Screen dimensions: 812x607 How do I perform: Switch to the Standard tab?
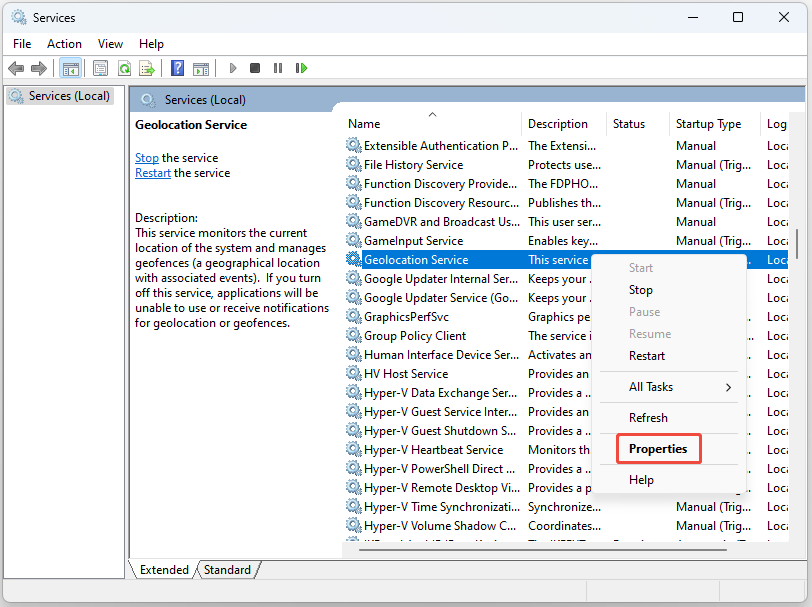[227, 570]
